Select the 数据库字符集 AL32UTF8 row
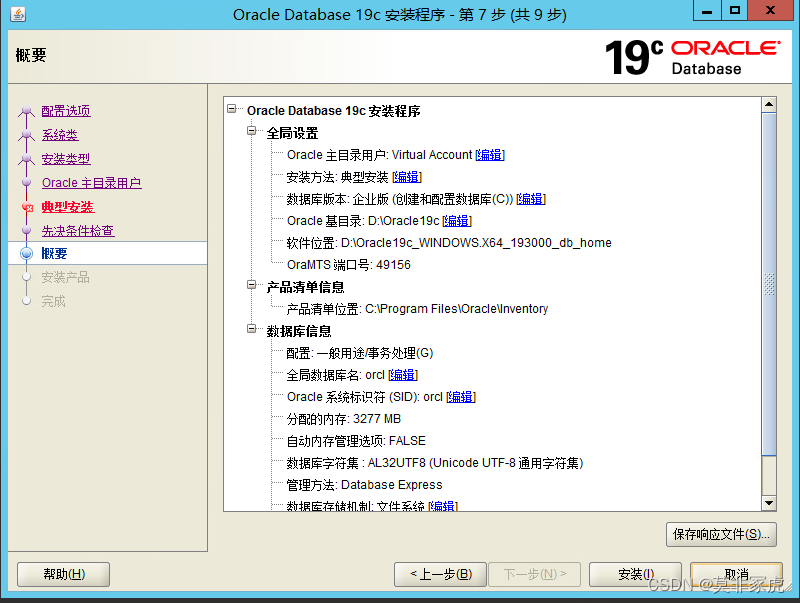Image resolution: width=800 pixels, height=603 pixels. pos(435,463)
